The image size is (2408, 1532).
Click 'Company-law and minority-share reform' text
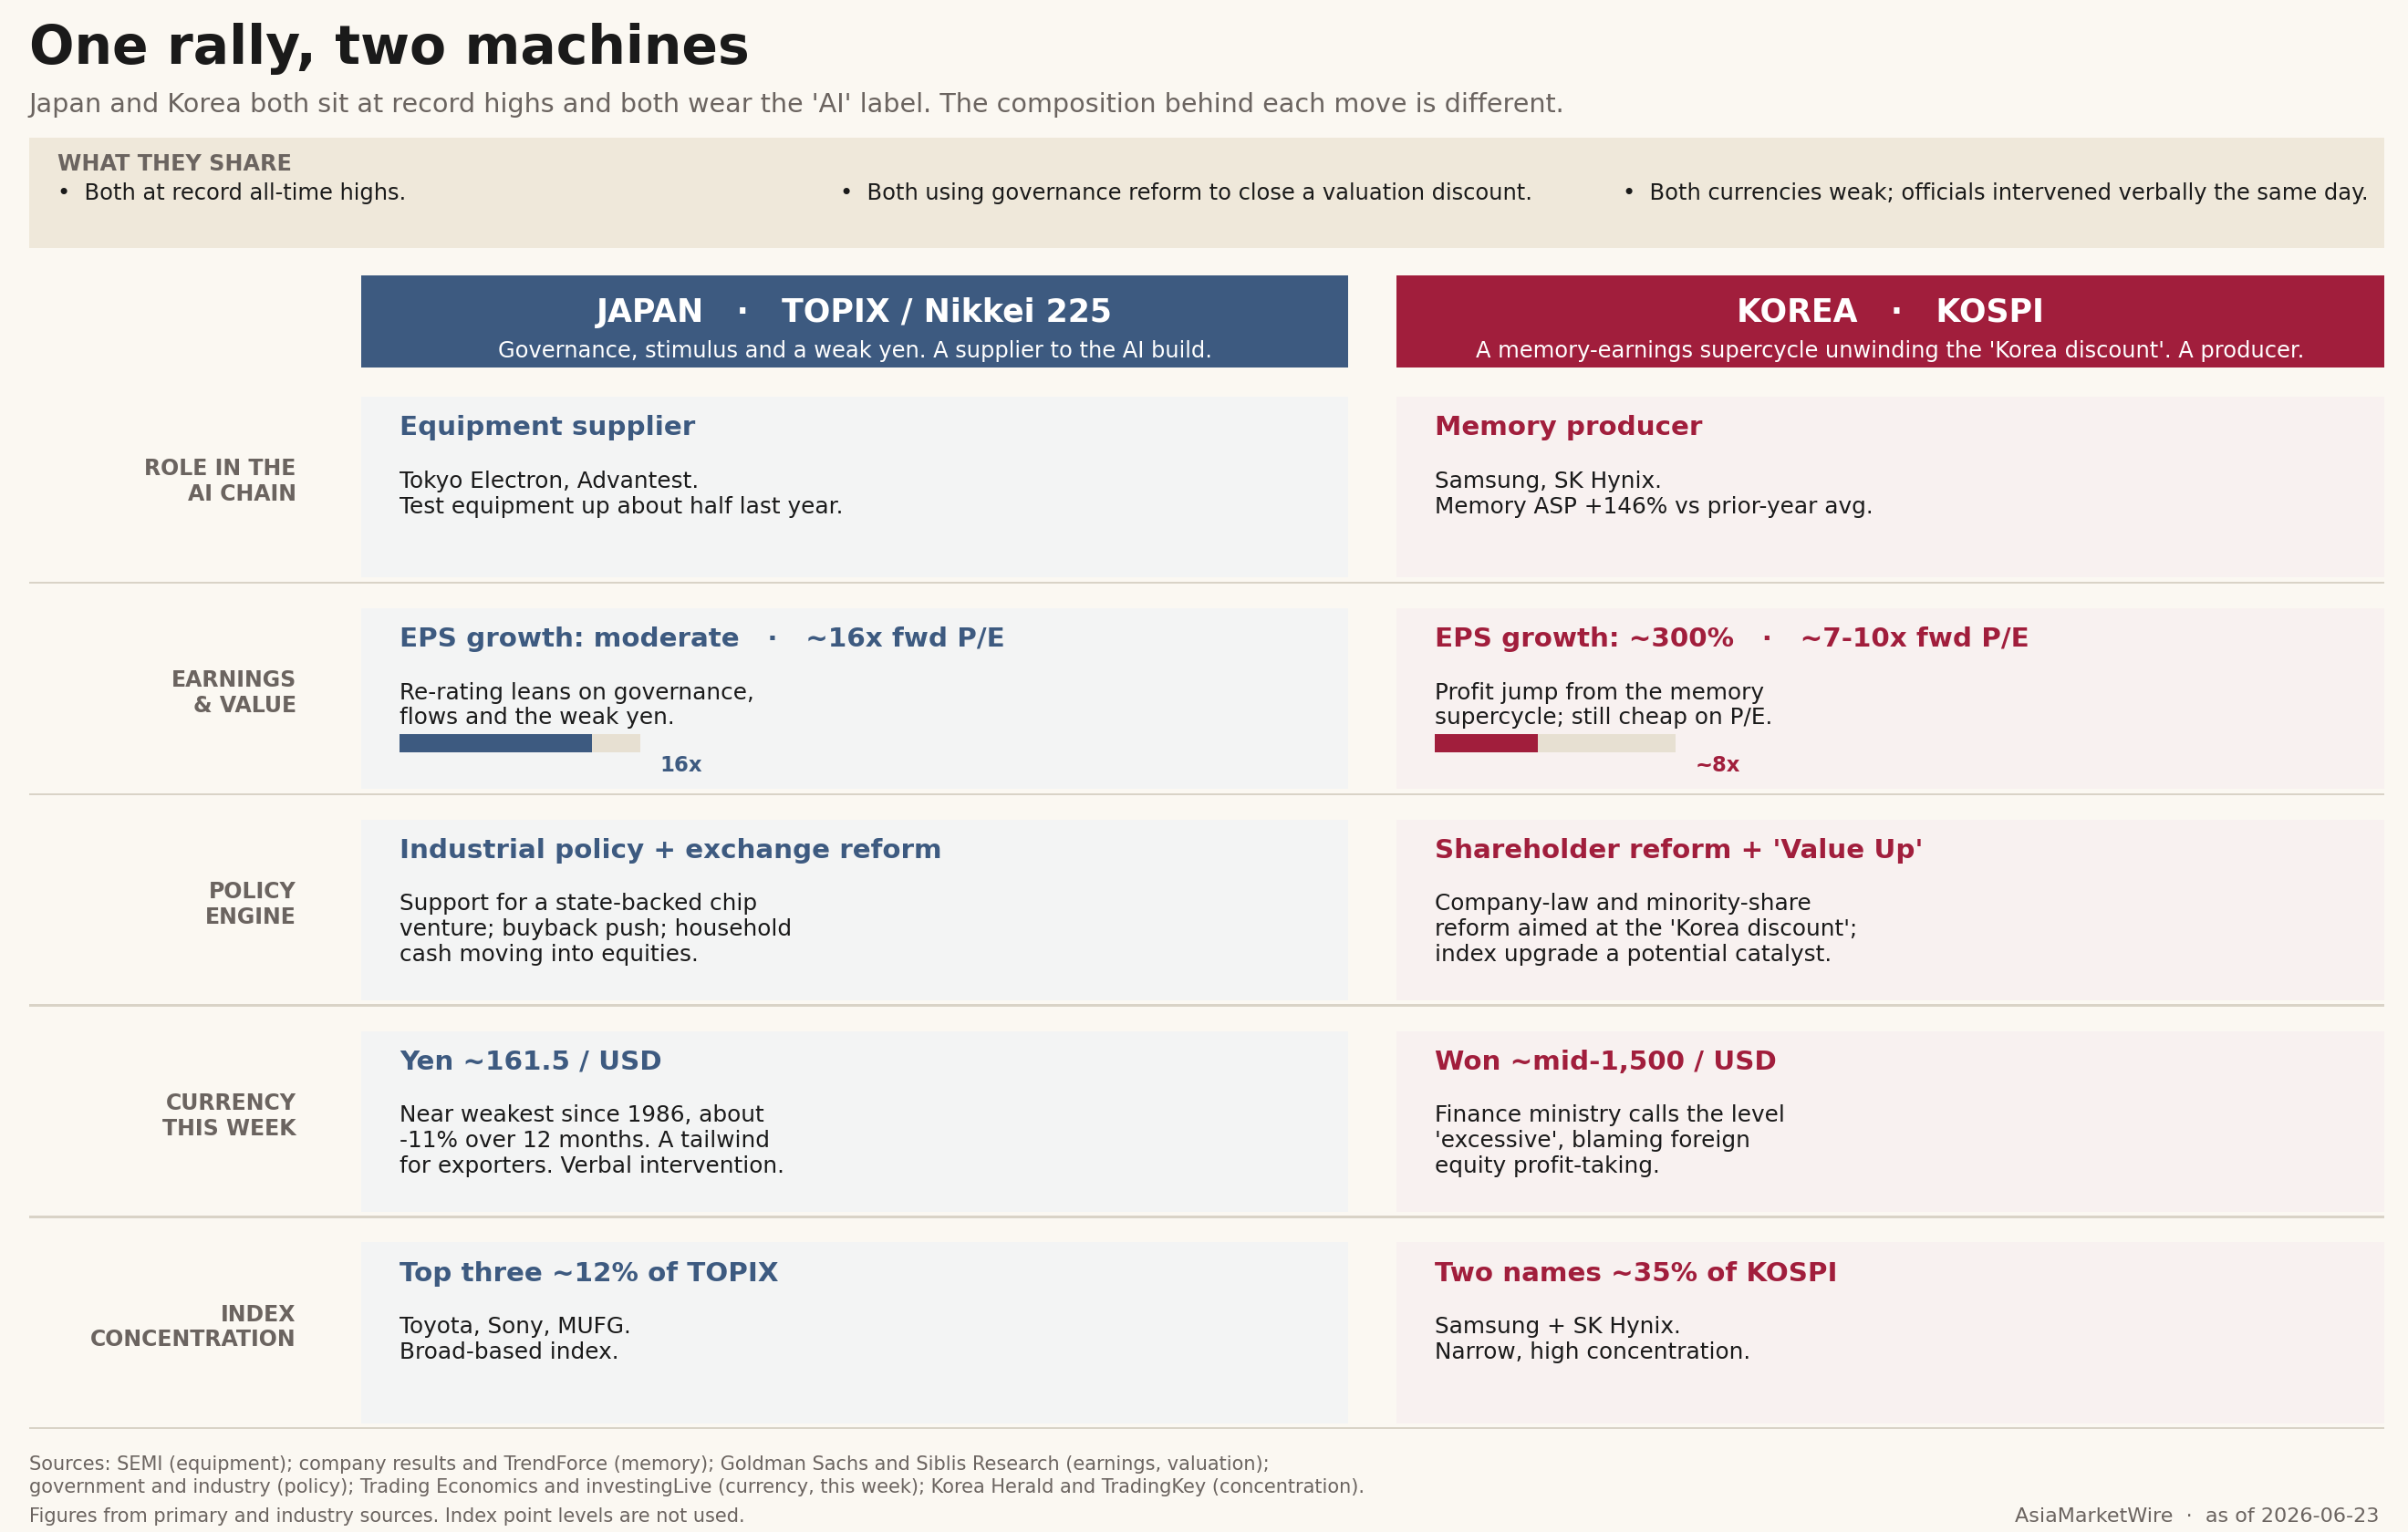[x=1645, y=928]
